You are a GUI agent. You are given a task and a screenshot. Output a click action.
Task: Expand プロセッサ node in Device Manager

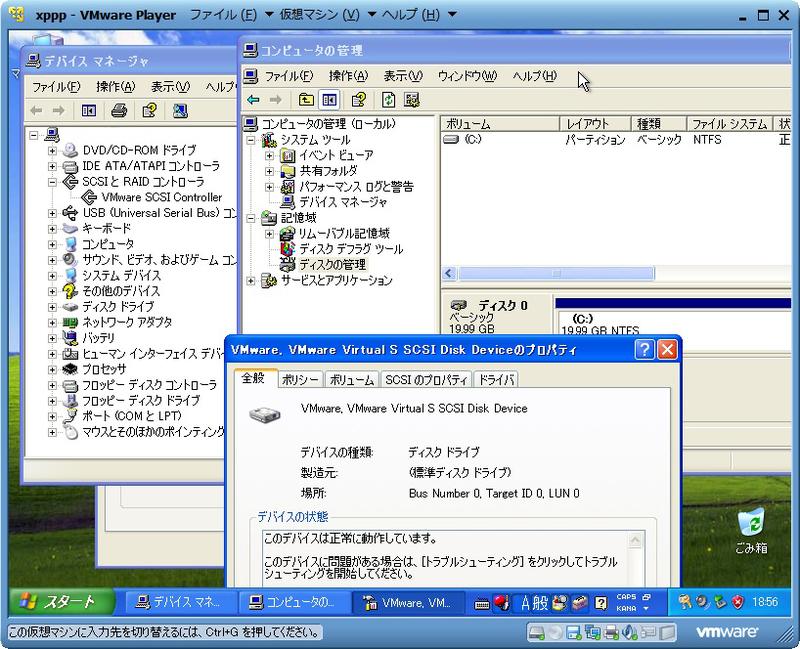(52, 369)
